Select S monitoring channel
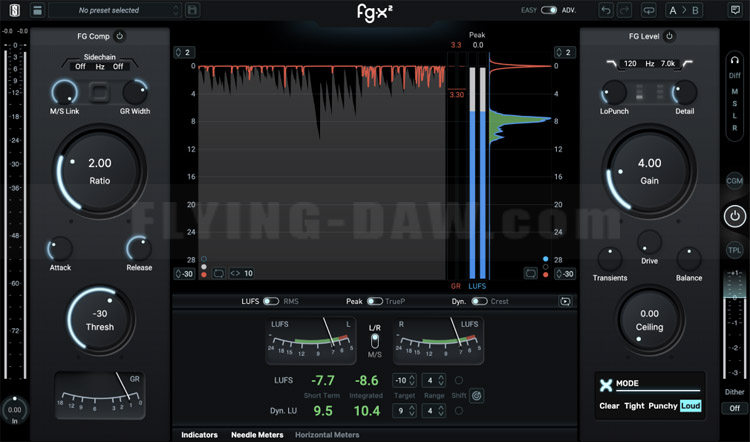This screenshot has height=442, width=750. (x=735, y=104)
